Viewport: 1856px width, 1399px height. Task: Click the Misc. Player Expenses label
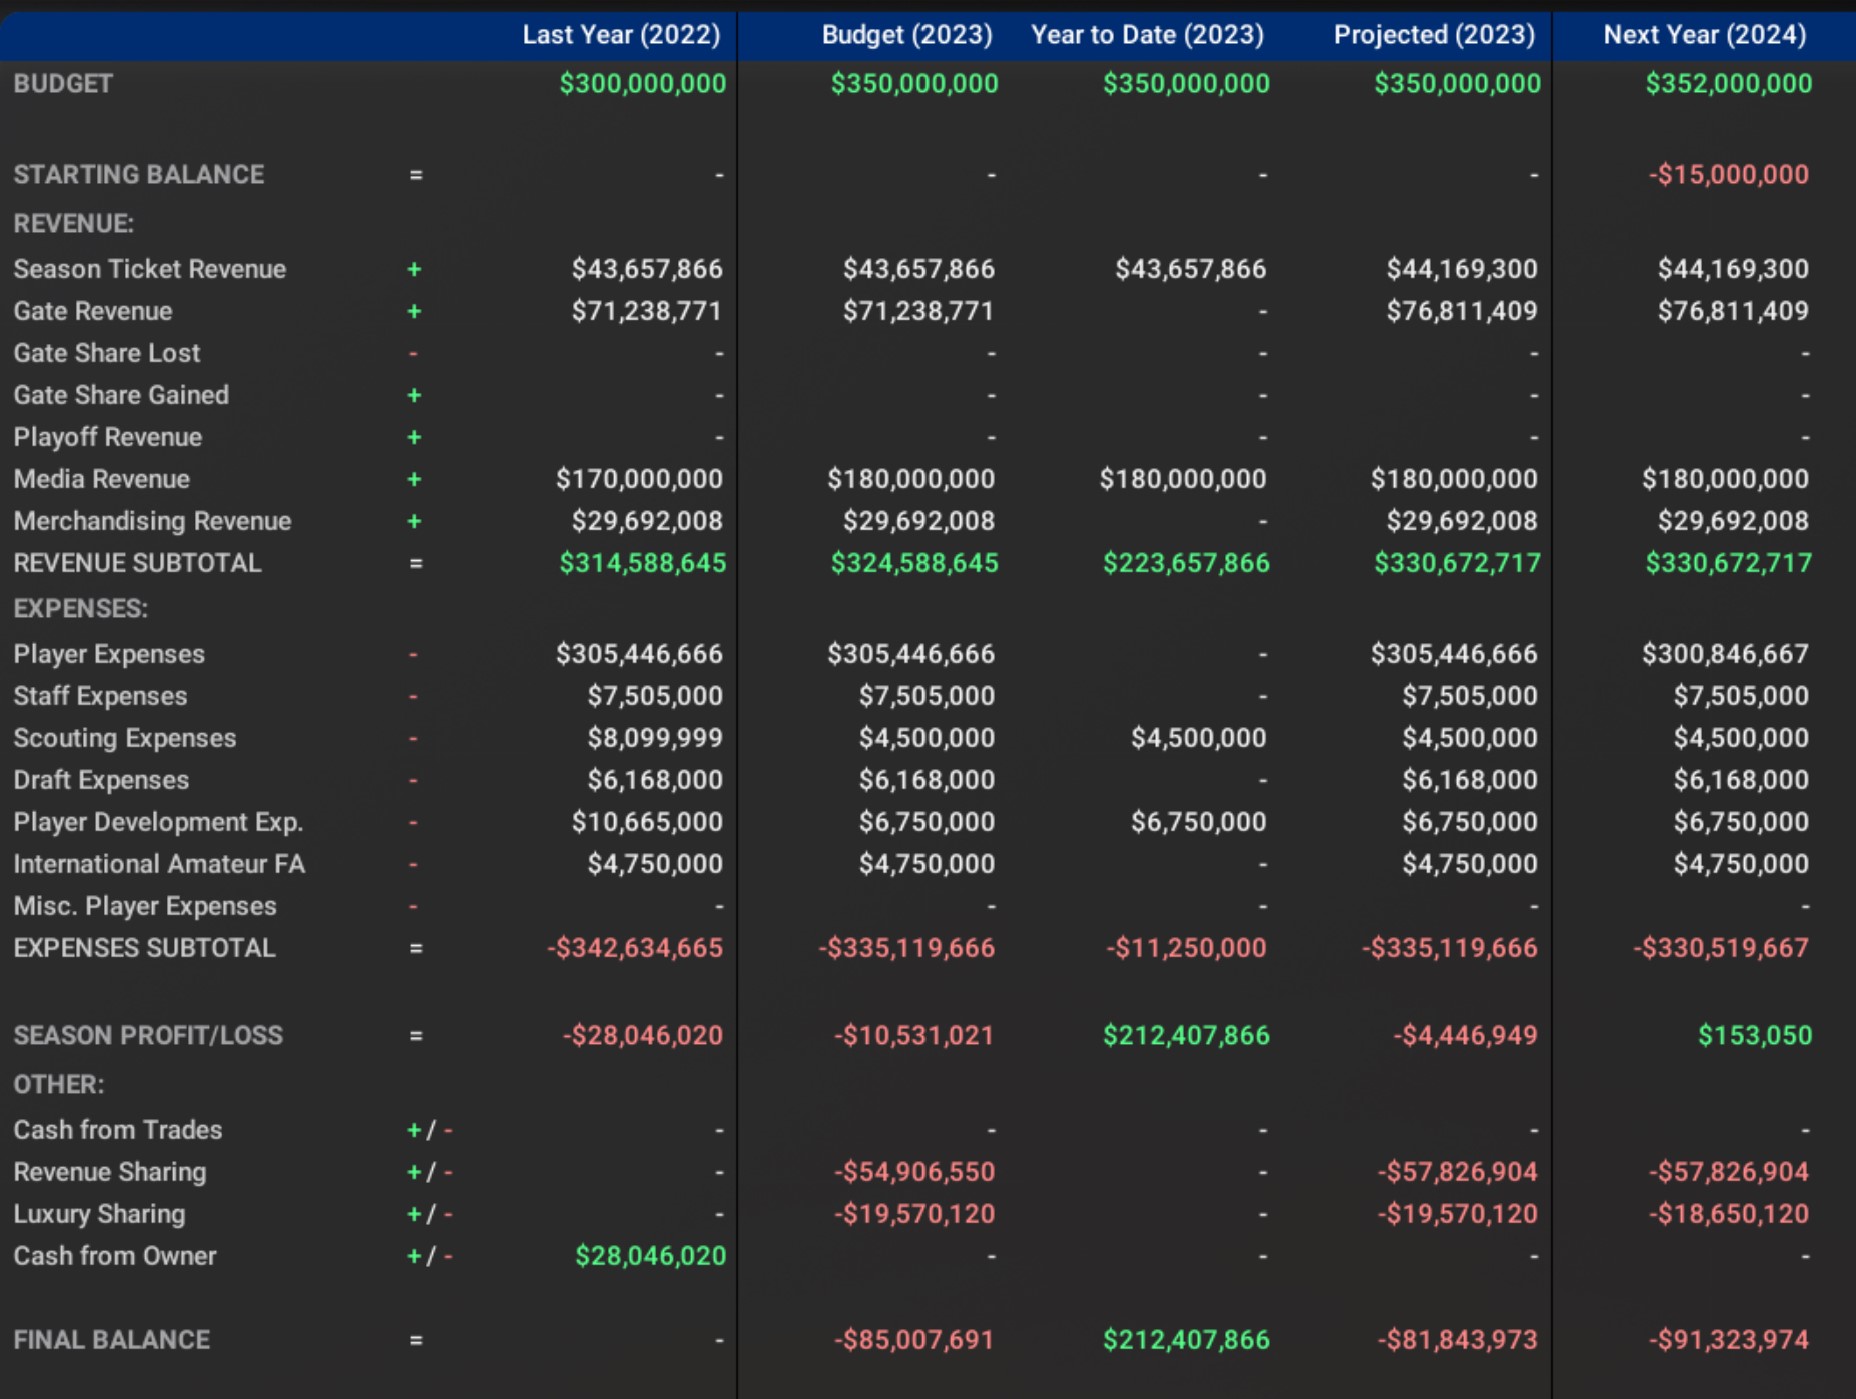(145, 906)
